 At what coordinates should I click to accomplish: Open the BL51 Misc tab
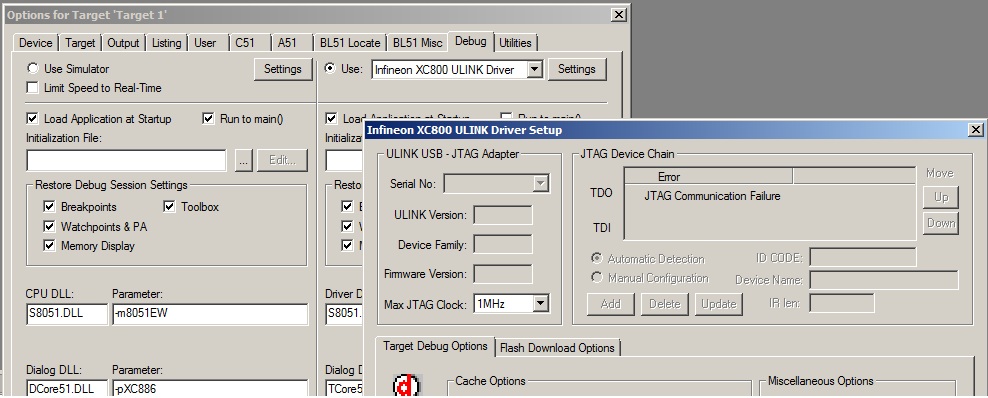coord(418,43)
